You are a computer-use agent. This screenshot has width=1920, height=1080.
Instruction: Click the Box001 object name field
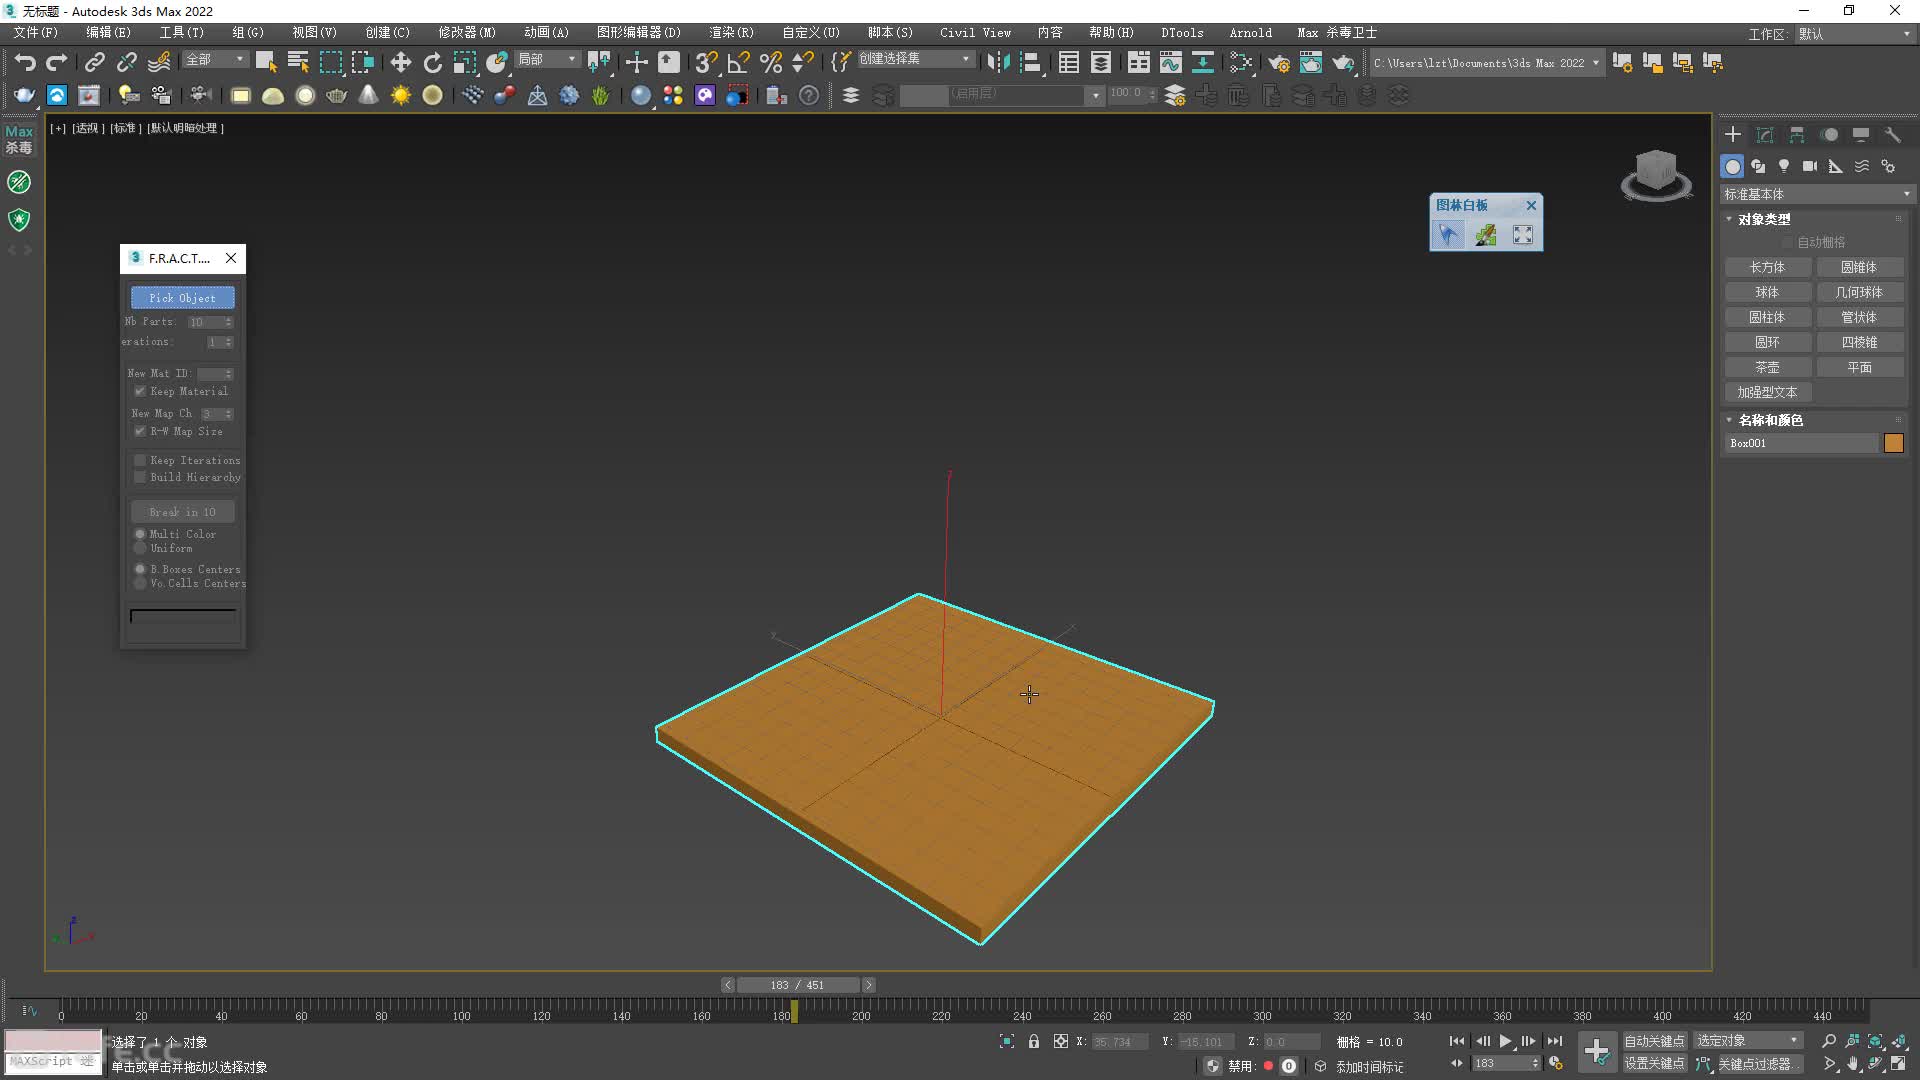pos(1802,443)
